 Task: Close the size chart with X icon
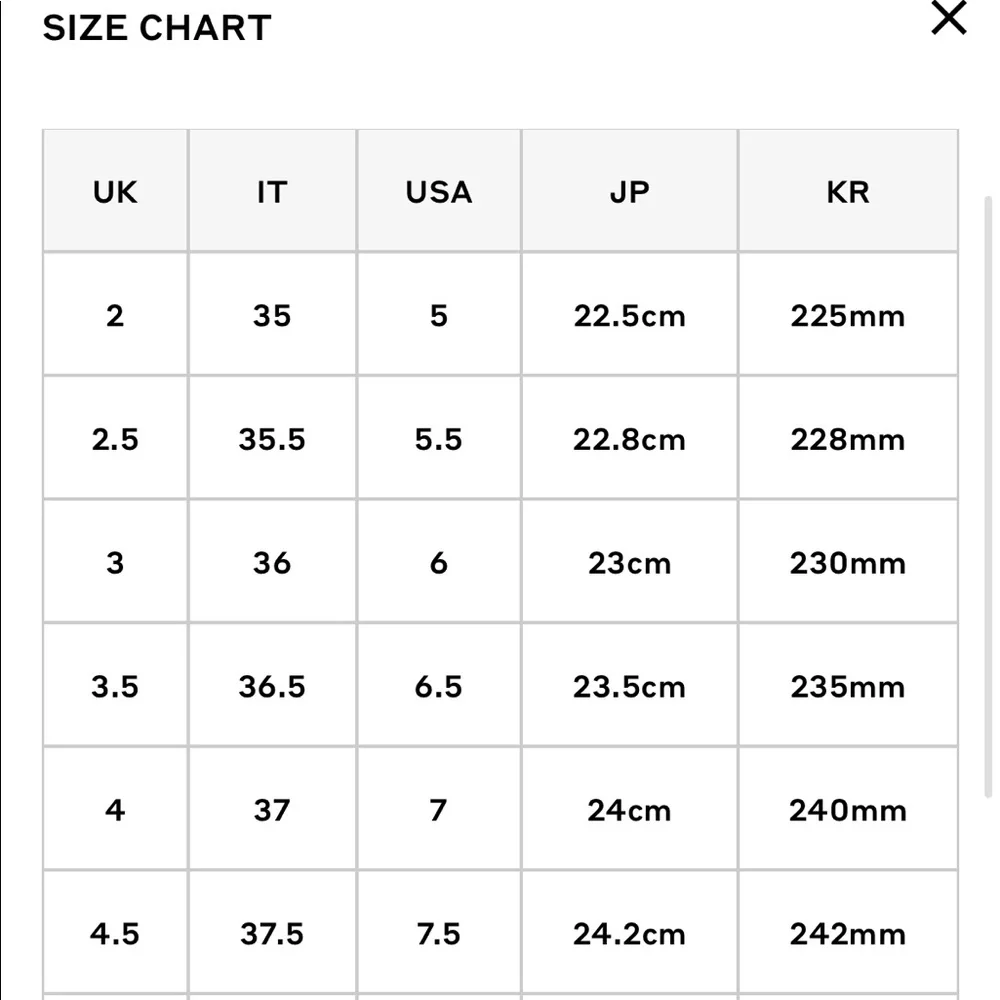tap(948, 18)
